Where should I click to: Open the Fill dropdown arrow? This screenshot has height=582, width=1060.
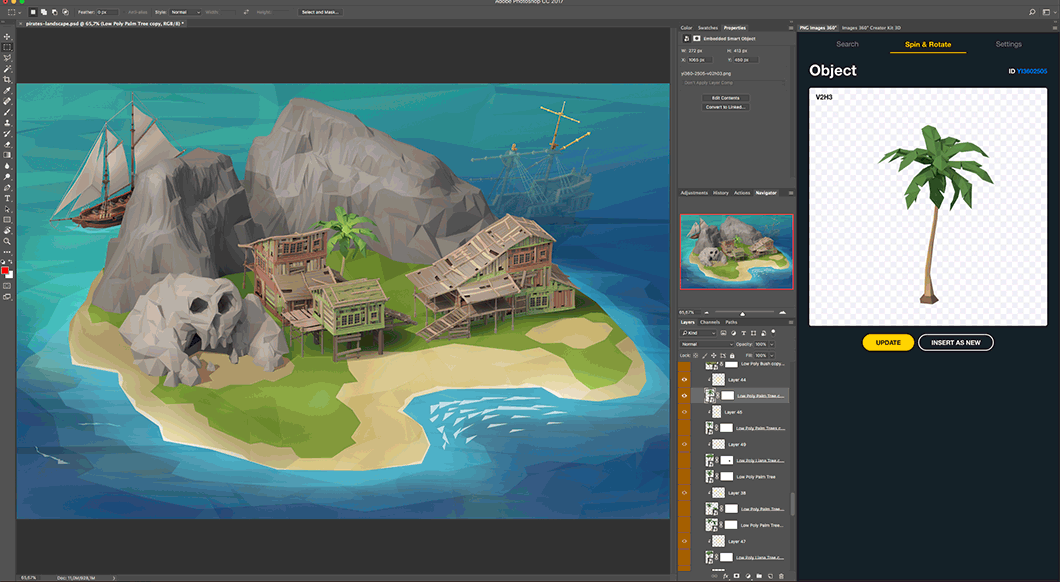(772, 355)
